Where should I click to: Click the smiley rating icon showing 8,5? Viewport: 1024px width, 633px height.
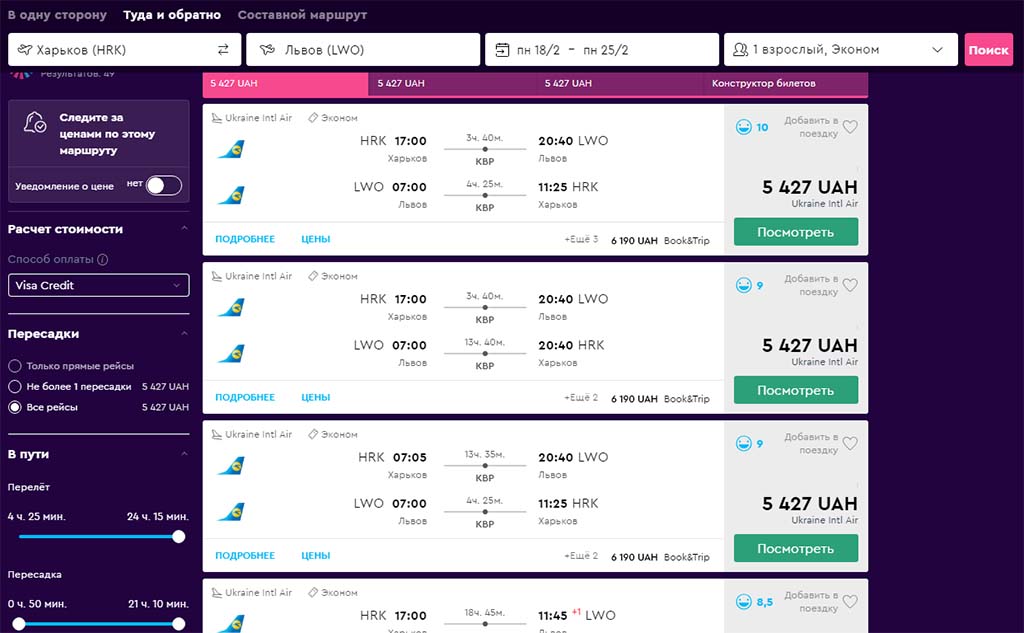click(x=743, y=602)
